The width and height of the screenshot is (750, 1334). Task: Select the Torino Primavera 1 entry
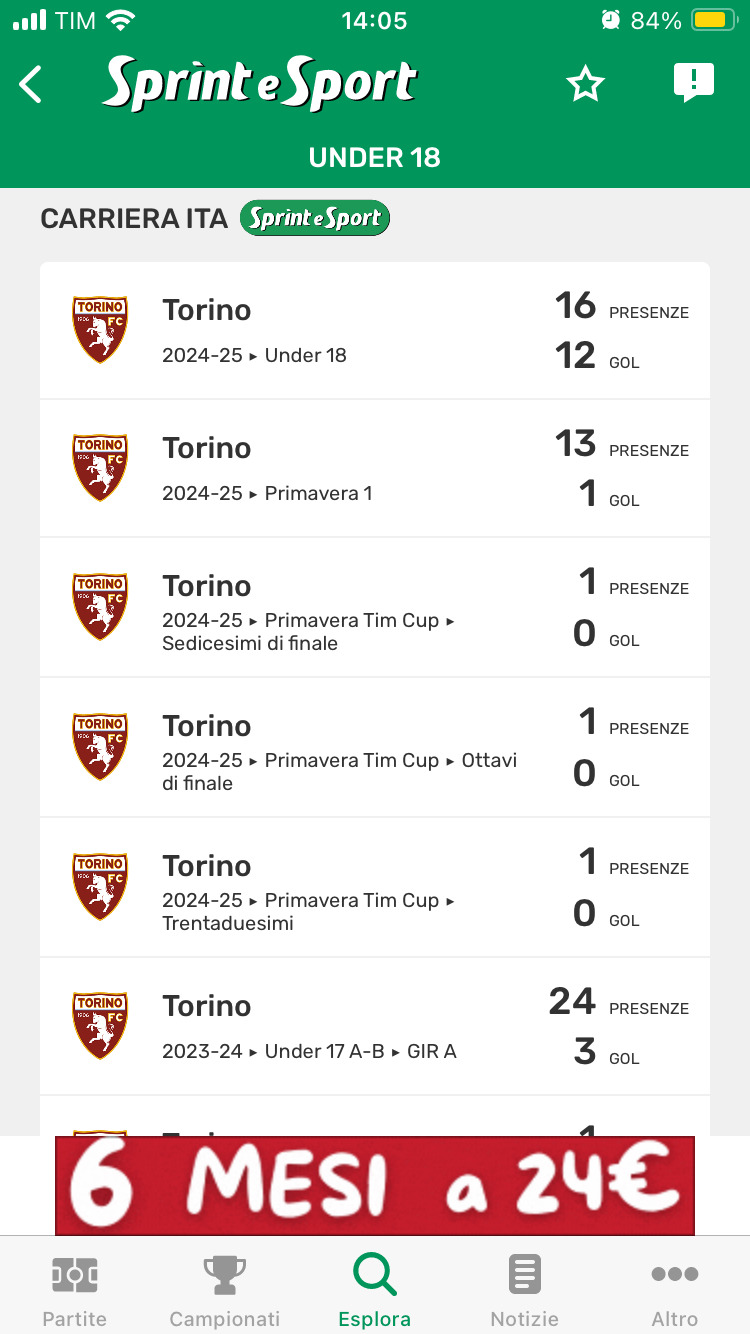pyautogui.click(x=375, y=468)
